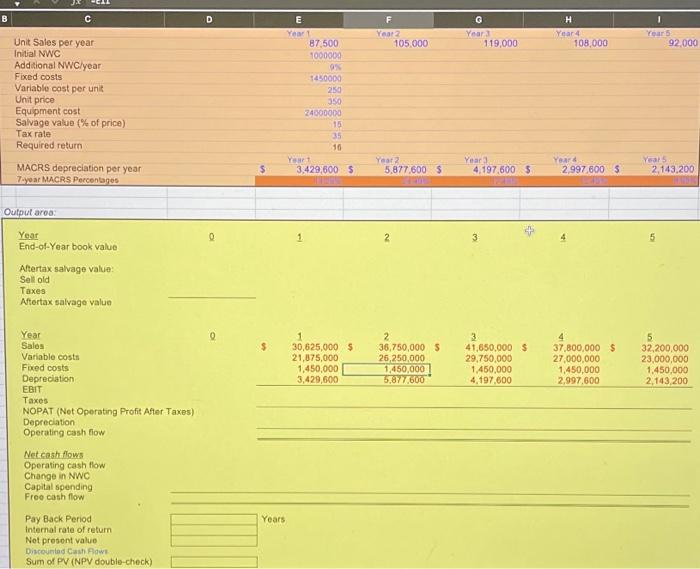700x569 pixels.
Task: Select column D header
Action: [x=209, y=20]
